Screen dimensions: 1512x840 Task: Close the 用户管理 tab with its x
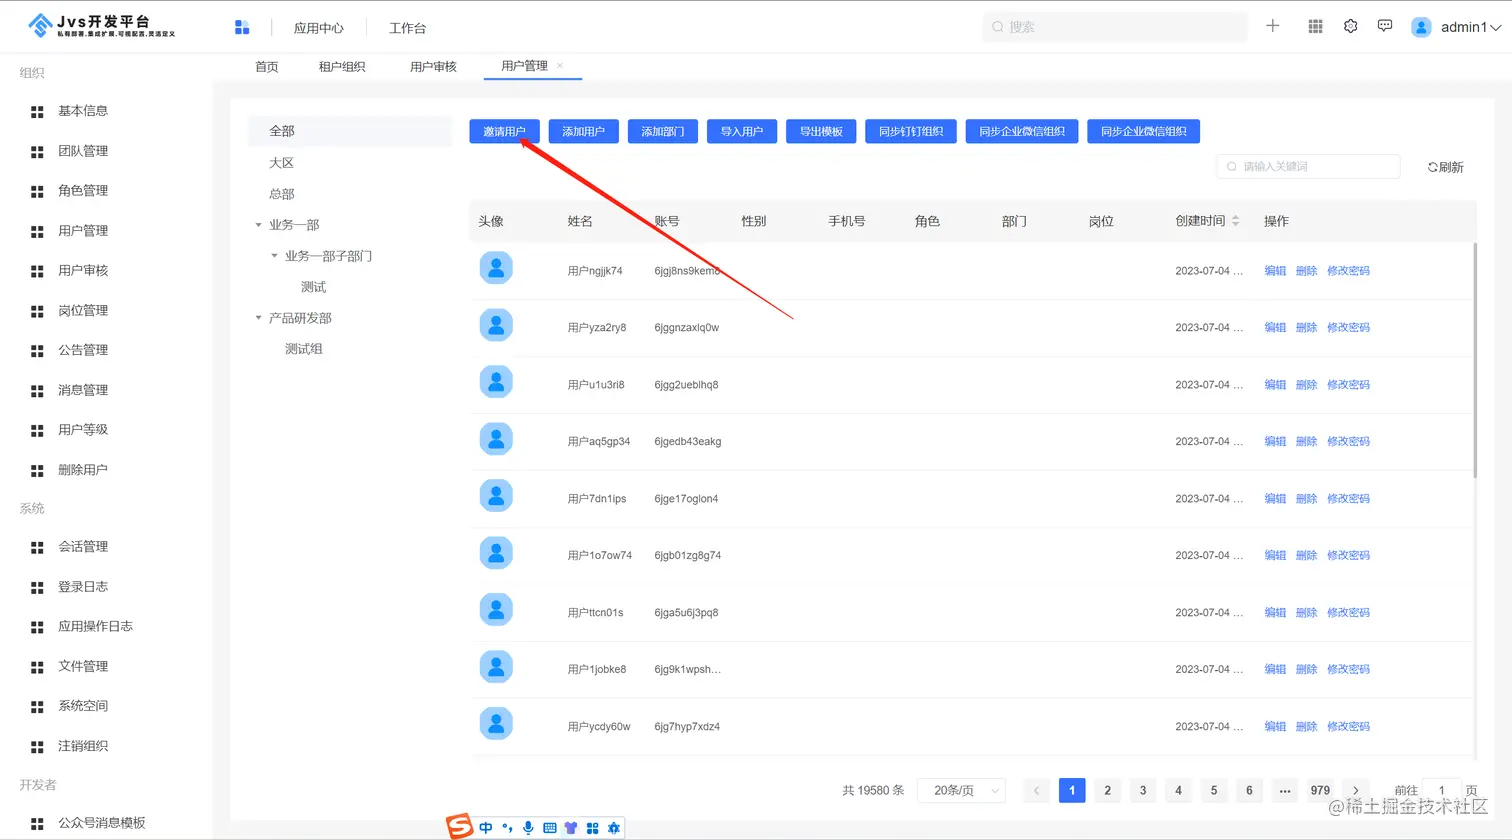coord(560,66)
